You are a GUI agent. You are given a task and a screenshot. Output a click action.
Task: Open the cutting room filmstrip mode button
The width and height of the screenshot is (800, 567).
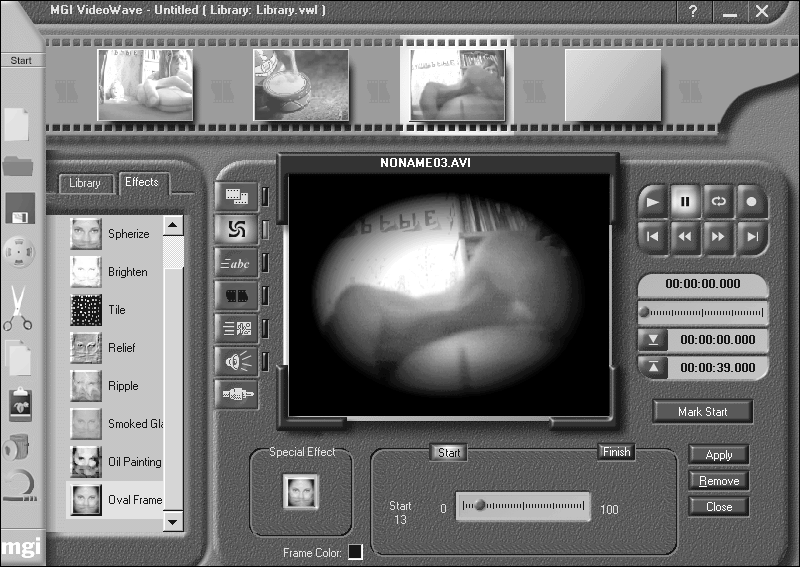click(x=236, y=196)
